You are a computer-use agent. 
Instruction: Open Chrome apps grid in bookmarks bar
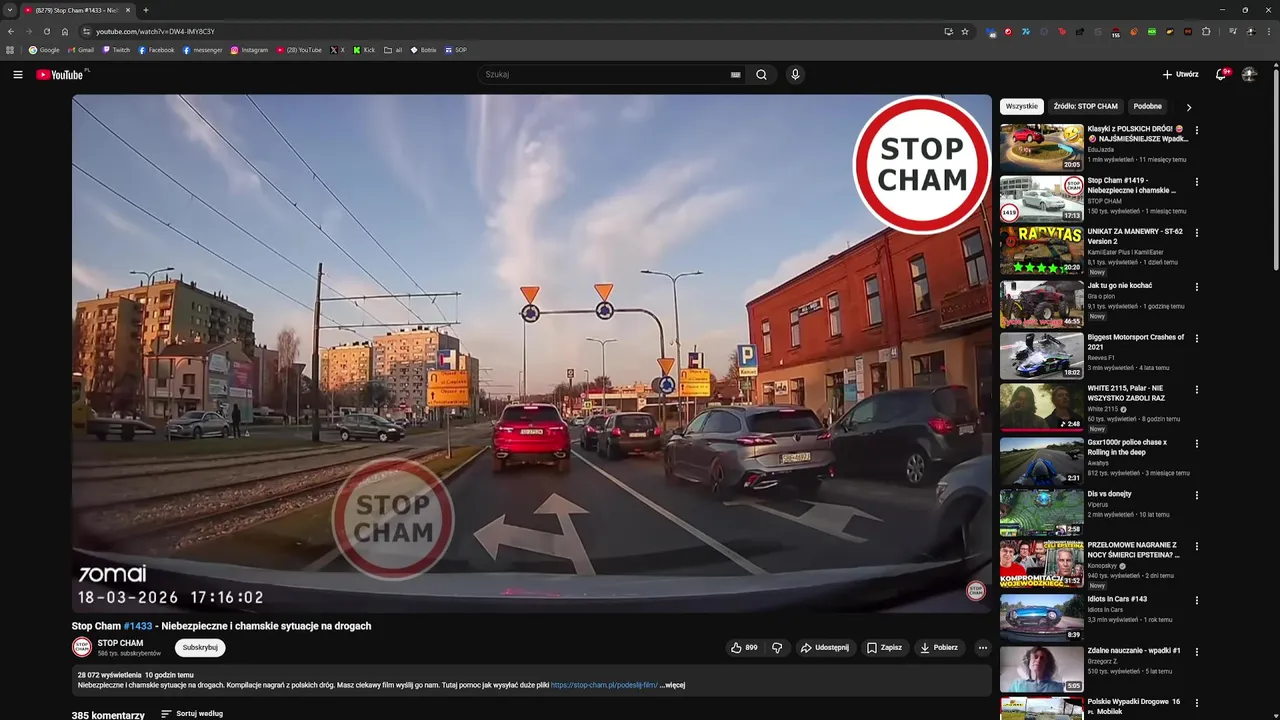coord(10,50)
